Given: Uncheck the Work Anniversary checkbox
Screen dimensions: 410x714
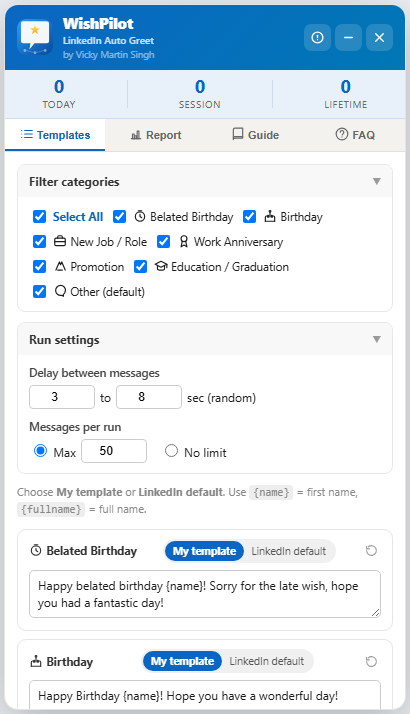Looking at the screenshot, I should click(x=164, y=241).
